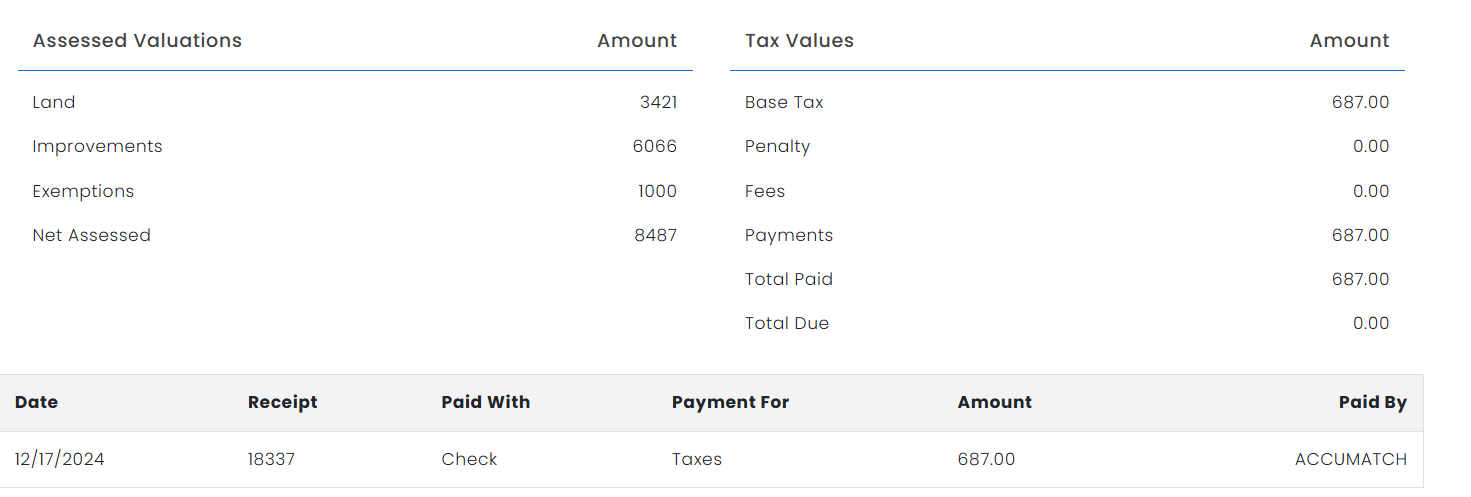The height and width of the screenshot is (497, 1471).
Task: Click the Exemptions row label
Action: 83,191
